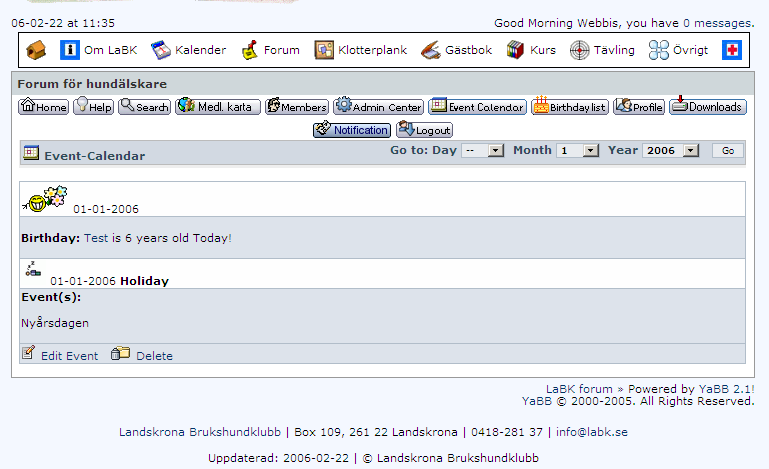This screenshot has width=769, height=469.
Task: Click the smiley with flowers birthday icon
Action: (45, 199)
